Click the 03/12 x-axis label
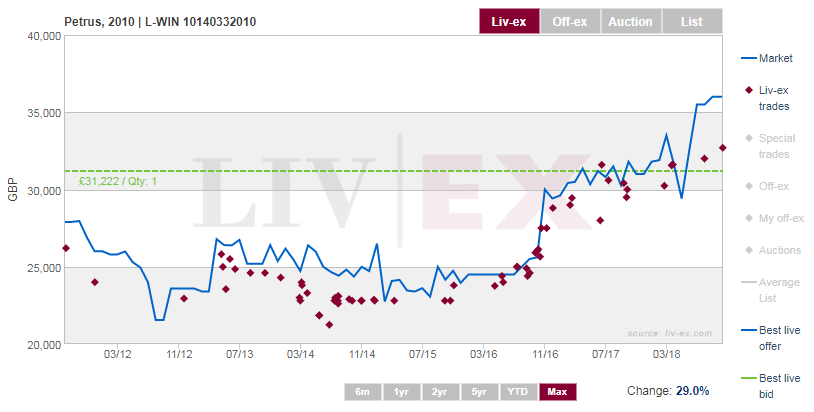The width and height of the screenshot is (814, 412). click(x=117, y=354)
